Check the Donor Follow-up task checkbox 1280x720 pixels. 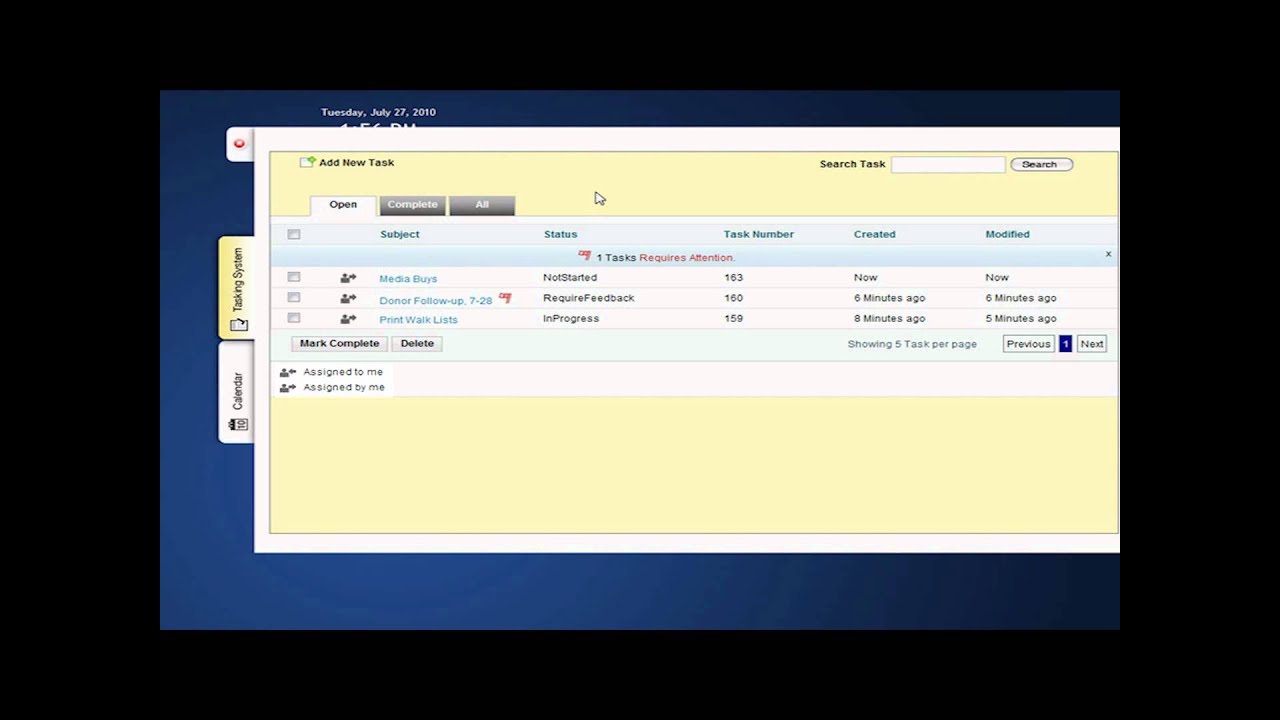294,297
